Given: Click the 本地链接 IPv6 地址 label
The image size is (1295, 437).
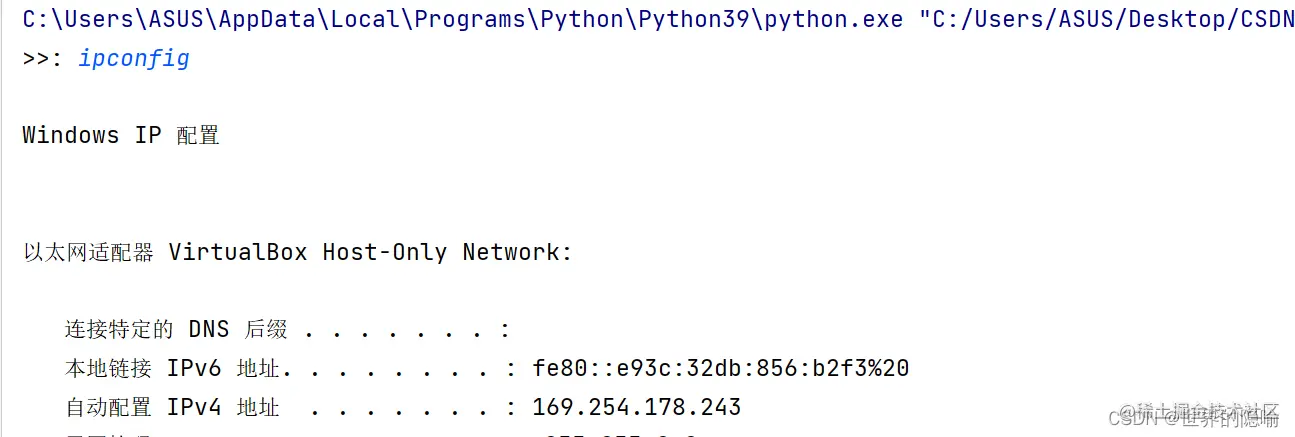Looking at the screenshot, I should (x=173, y=368).
